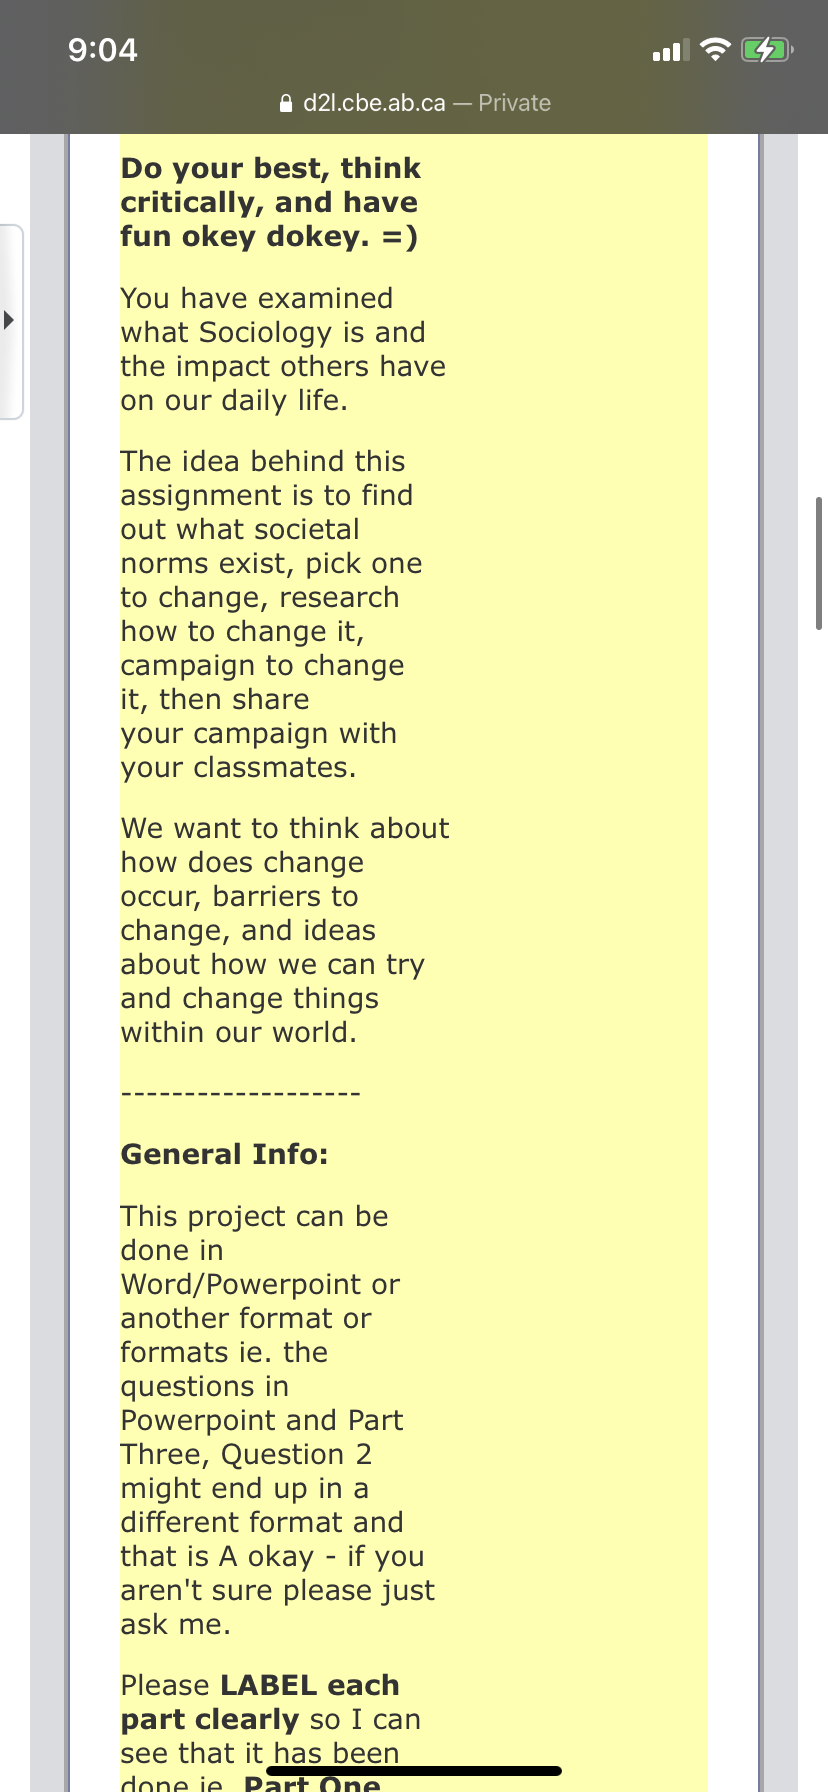The height and width of the screenshot is (1792, 828).
Task: Tap the padlock icon in address bar
Action: [x=286, y=103]
